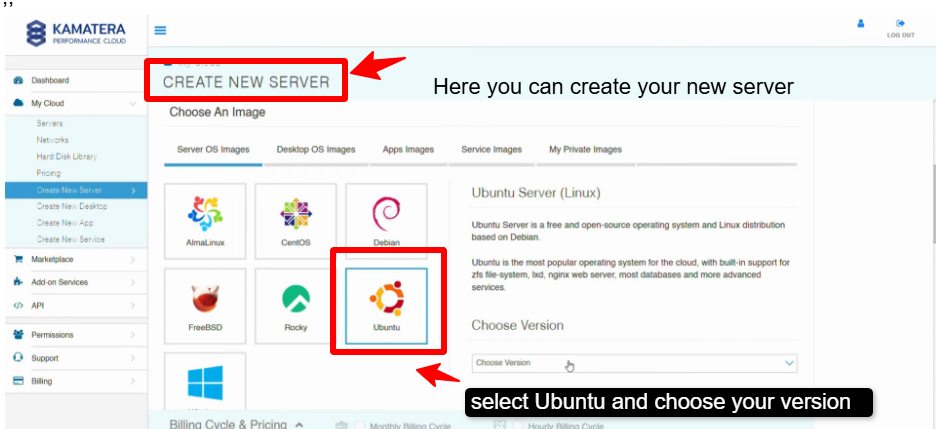
Task: Select the AlmaLinux image tile
Action: tap(204, 222)
